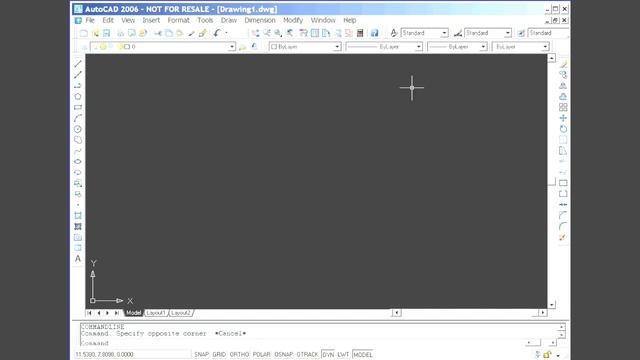640x360 pixels.
Task: Toggle POLAR tracking in status bar
Action: [x=262, y=354]
